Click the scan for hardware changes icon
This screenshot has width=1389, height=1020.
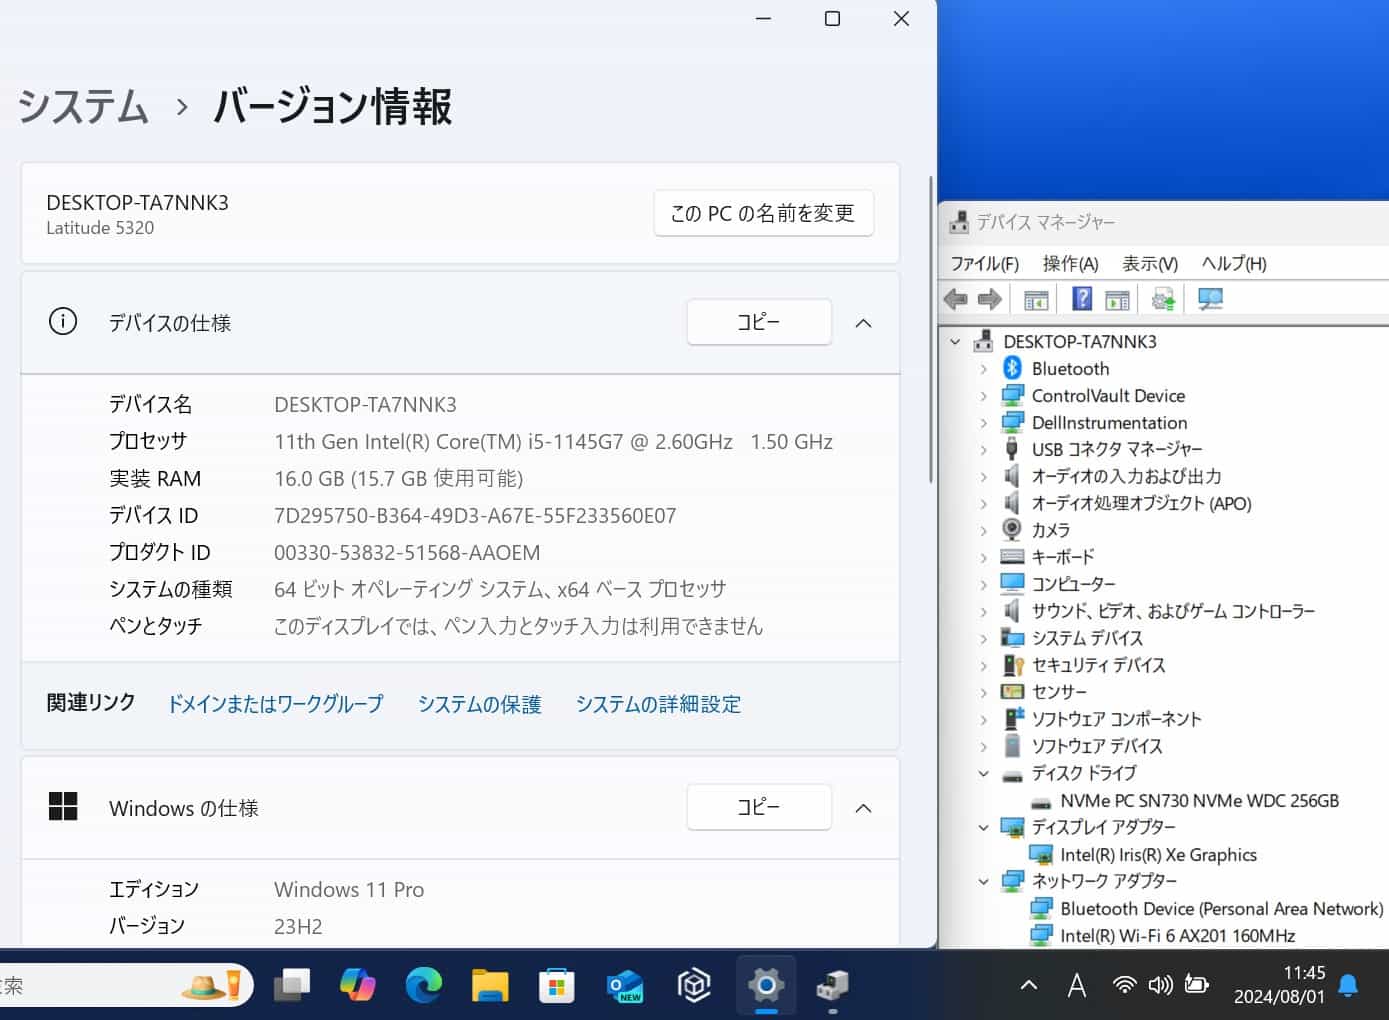click(x=1210, y=299)
